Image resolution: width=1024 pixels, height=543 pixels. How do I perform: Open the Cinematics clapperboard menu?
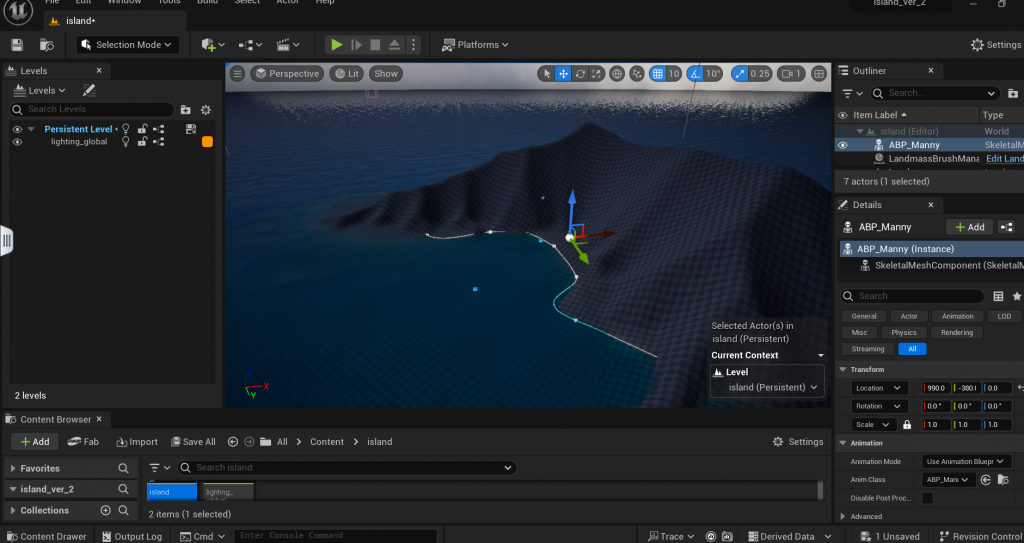pyautogui.click(x=288, y=44)
